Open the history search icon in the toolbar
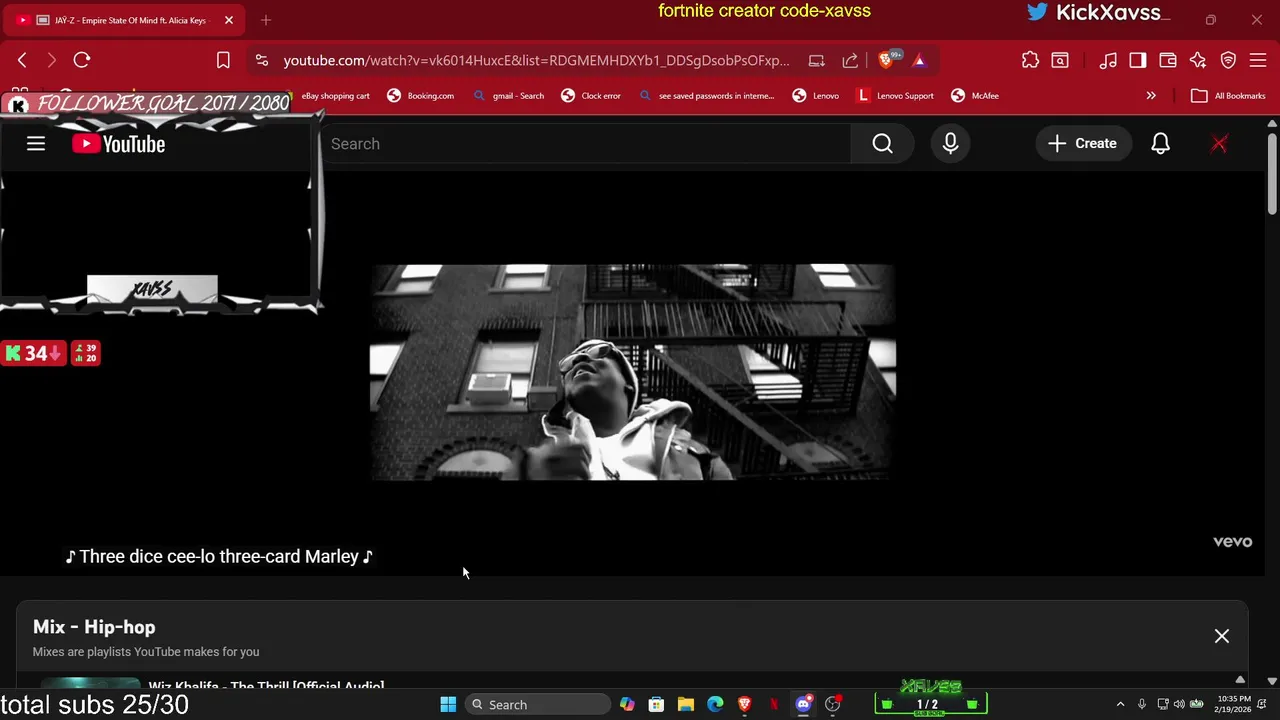The image size is (1280, 720). tap(1060, 60)
